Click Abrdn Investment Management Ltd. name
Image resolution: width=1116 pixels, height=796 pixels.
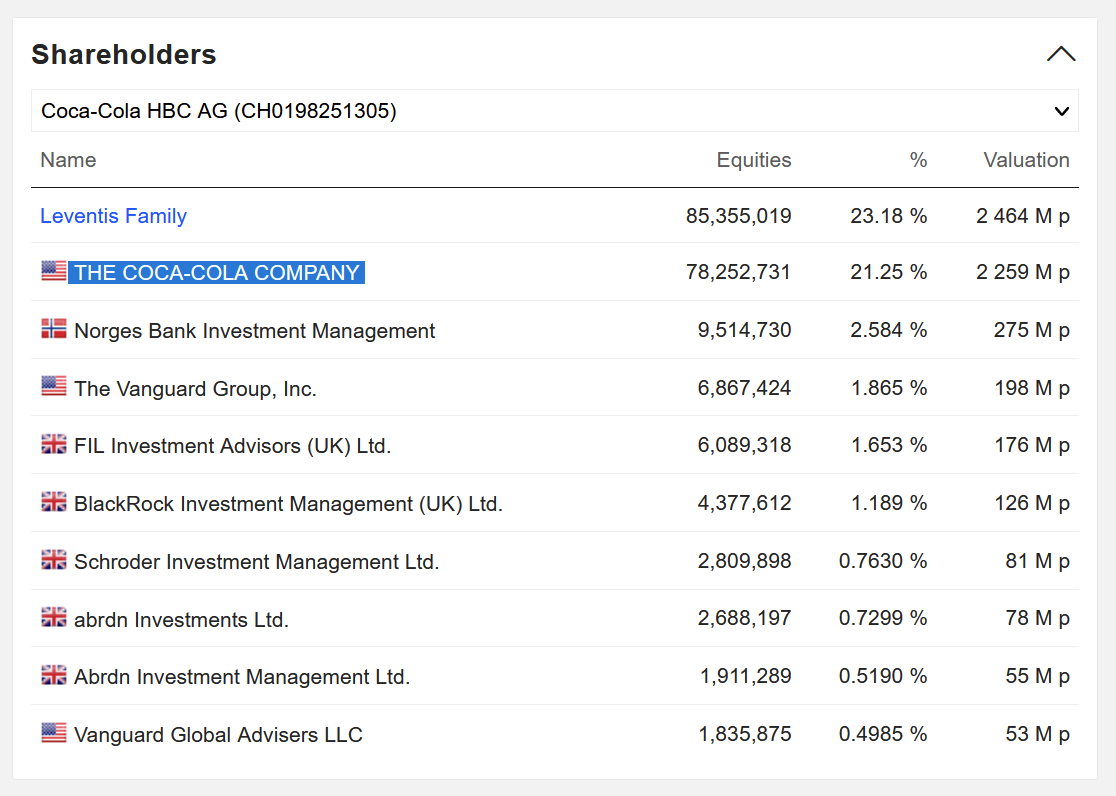pos(242,677)
